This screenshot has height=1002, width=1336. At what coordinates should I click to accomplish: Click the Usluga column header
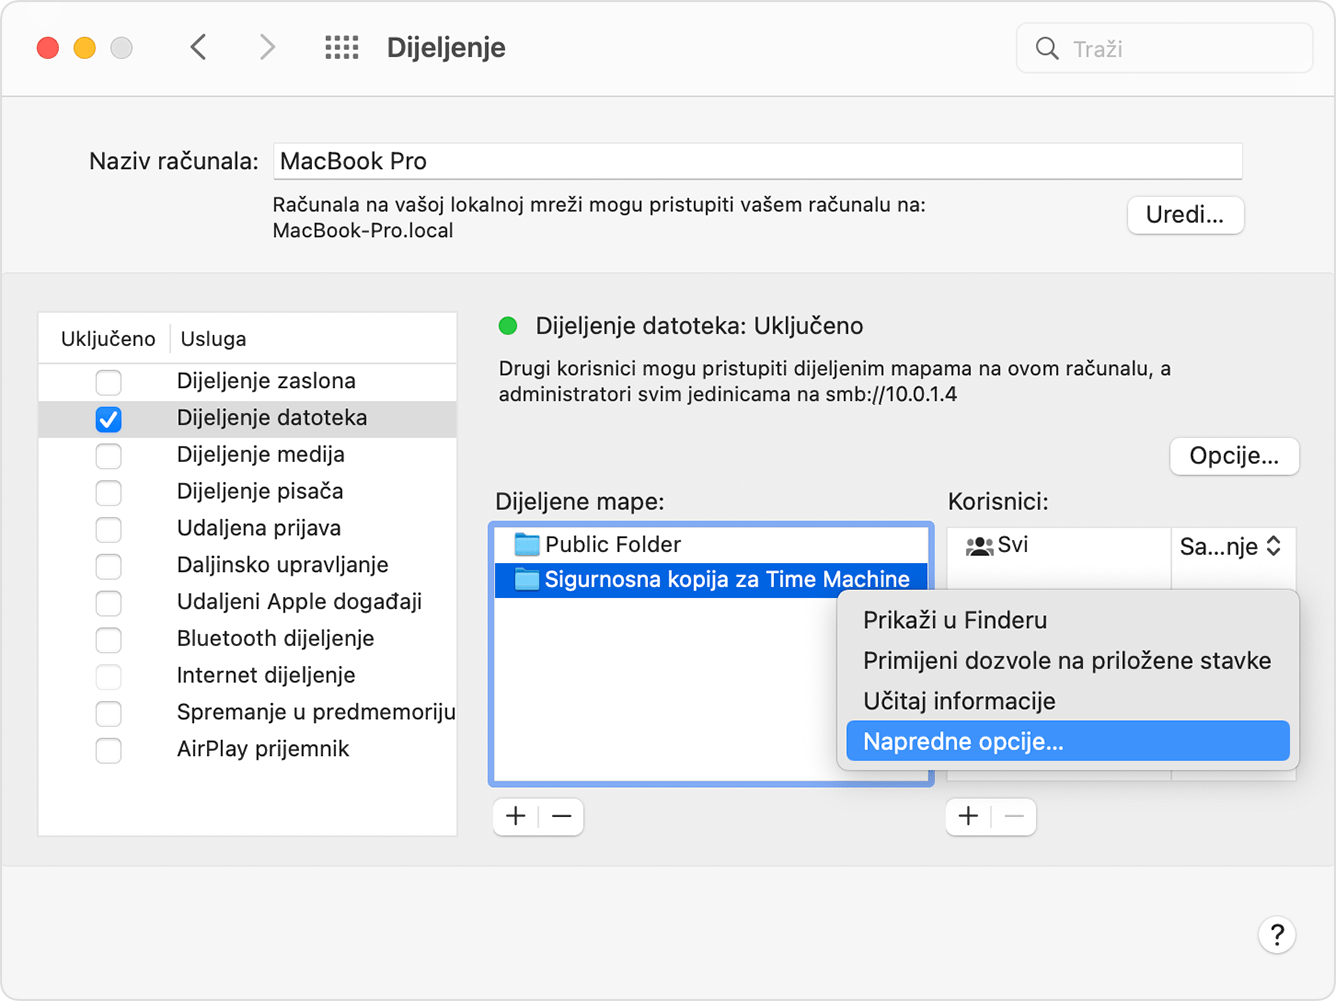click(213, 339)
